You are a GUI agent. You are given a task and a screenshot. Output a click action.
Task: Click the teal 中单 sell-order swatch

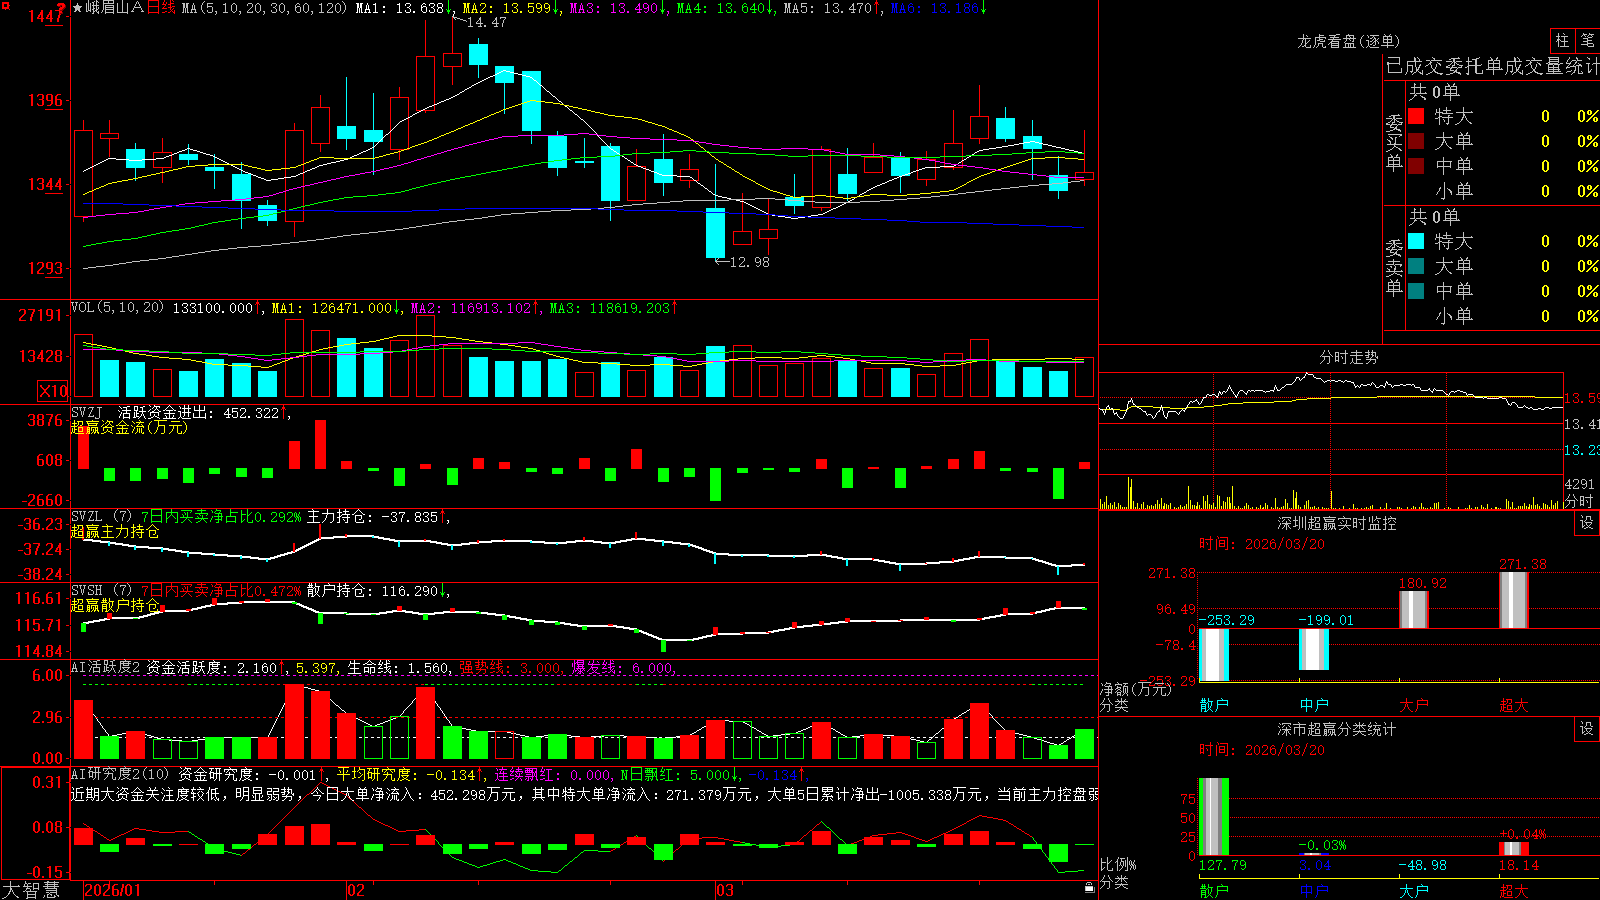pos(1416,291)
